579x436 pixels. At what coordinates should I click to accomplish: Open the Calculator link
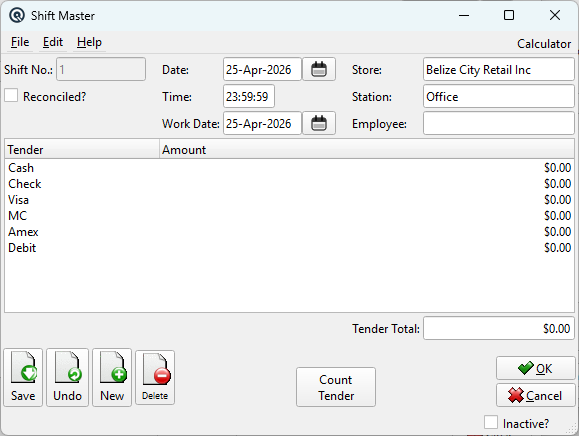click(544, 44)
